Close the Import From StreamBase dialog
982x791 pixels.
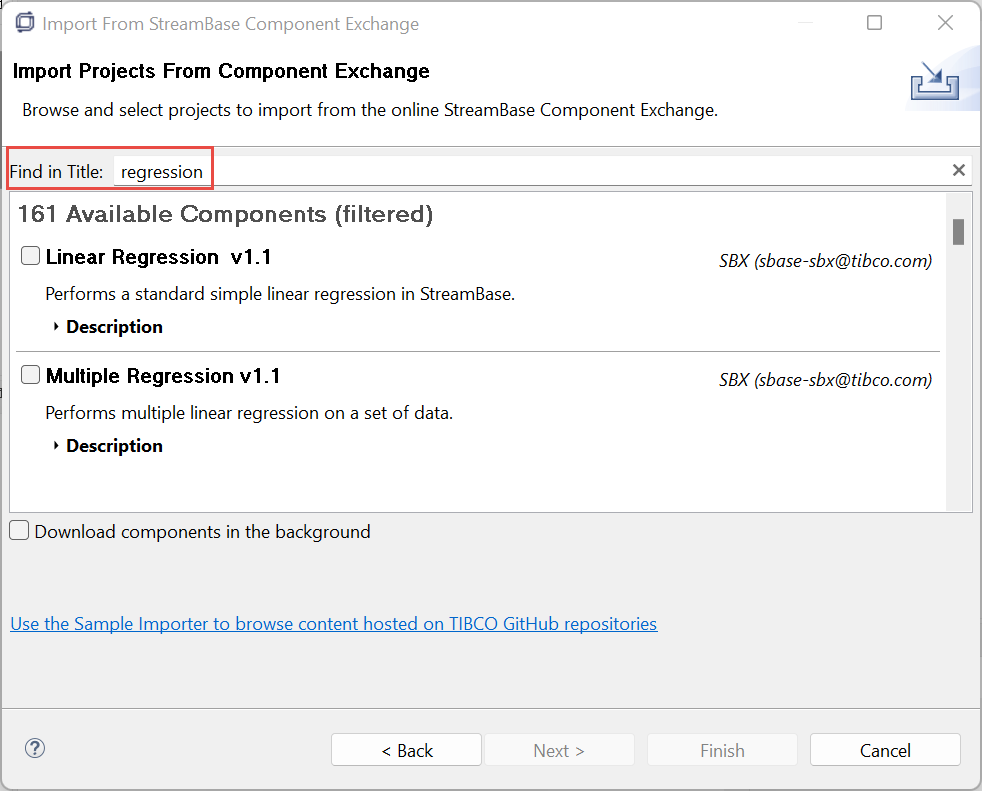pyautogui.click(x=944, y=23)
